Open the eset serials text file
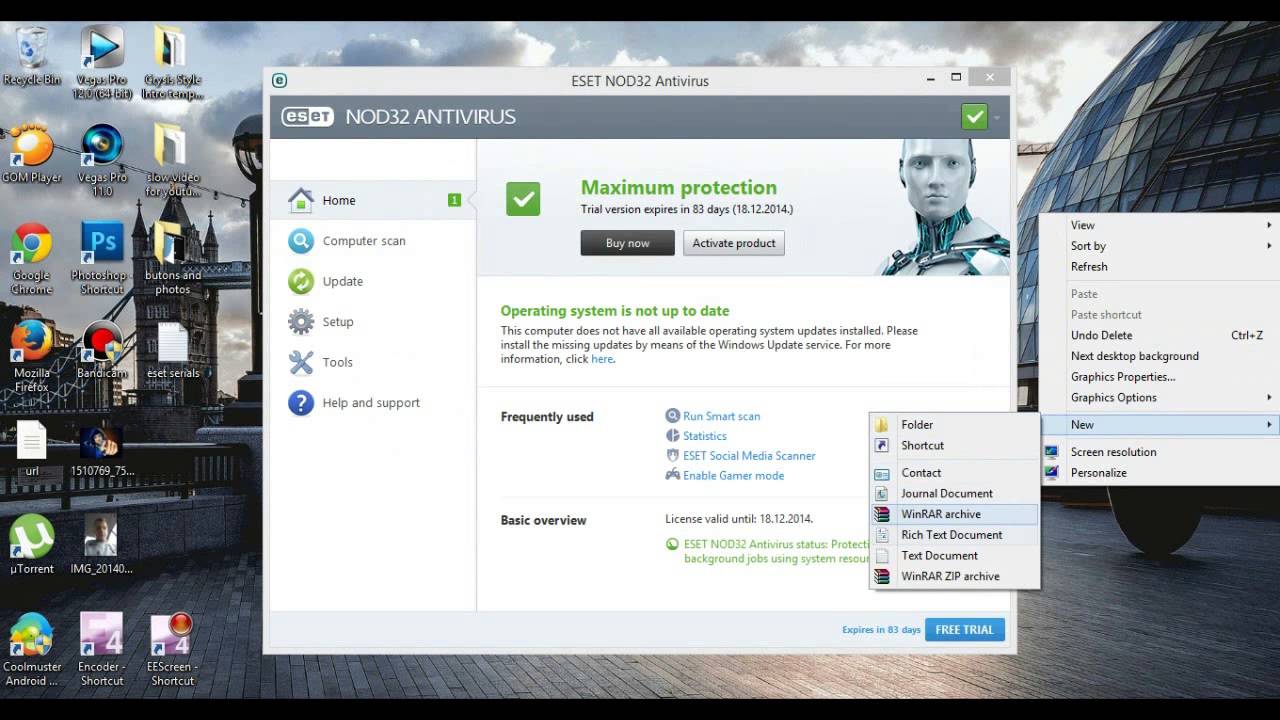 [x=172, y=350]
